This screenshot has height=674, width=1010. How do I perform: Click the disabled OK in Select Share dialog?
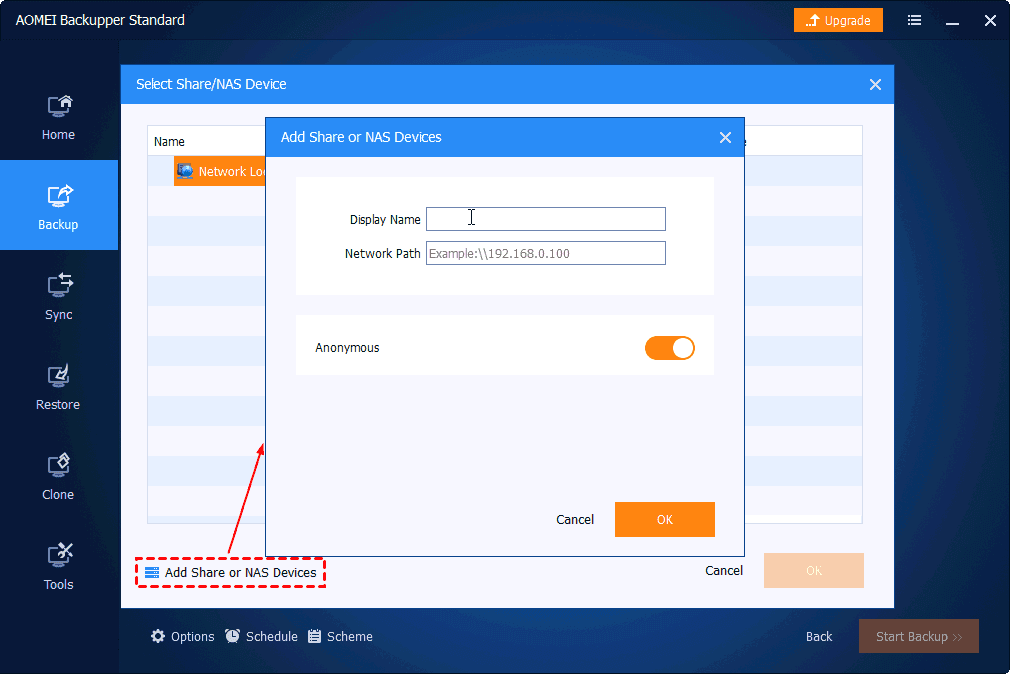click(x=814, y=570)
